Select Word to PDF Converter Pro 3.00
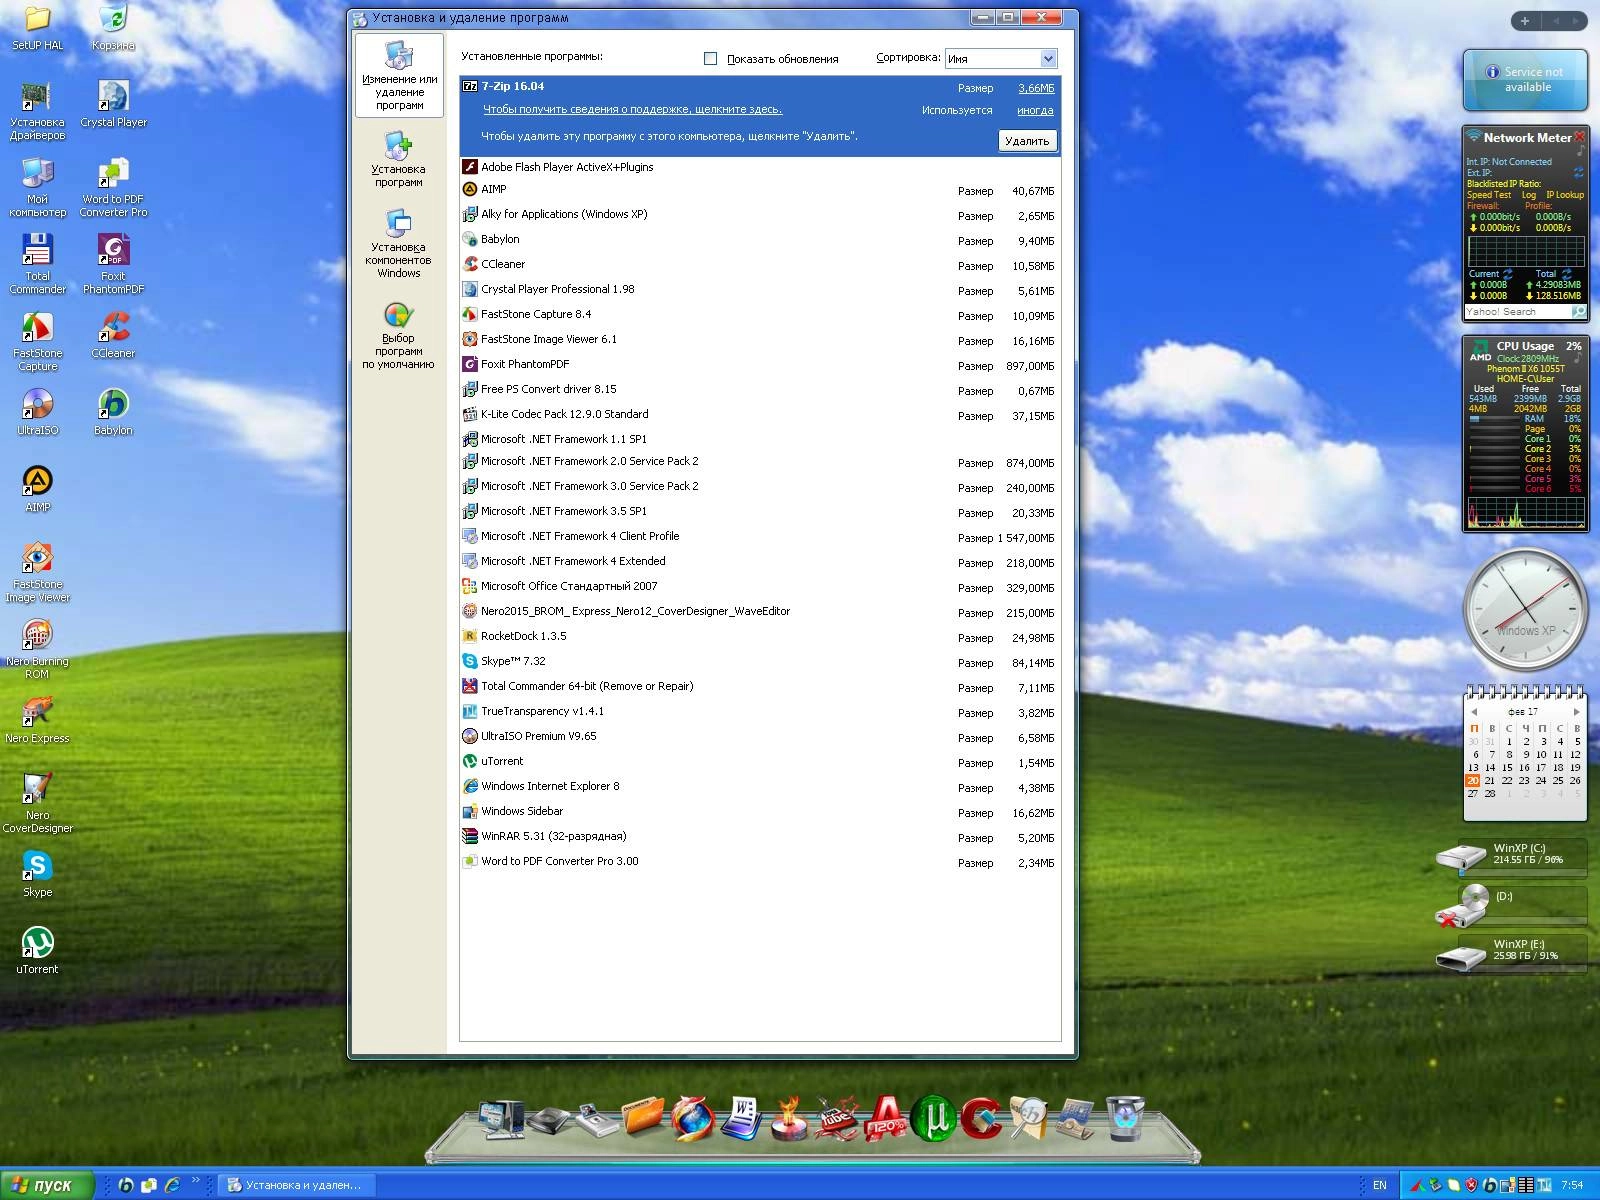The height and width of the screenshot is (1200, 1600). (760, 862)
